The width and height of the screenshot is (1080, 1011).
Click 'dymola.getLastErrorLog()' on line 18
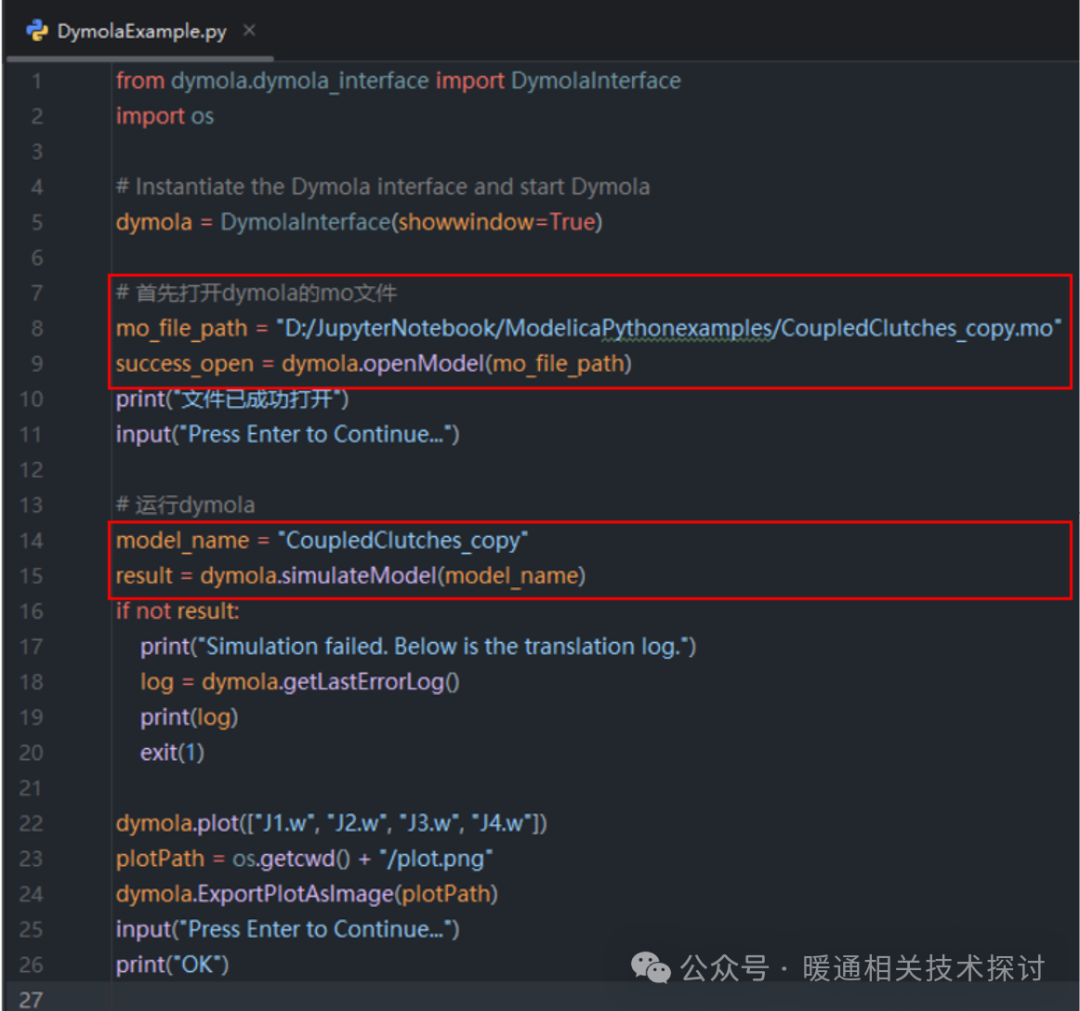click(331, 682)
